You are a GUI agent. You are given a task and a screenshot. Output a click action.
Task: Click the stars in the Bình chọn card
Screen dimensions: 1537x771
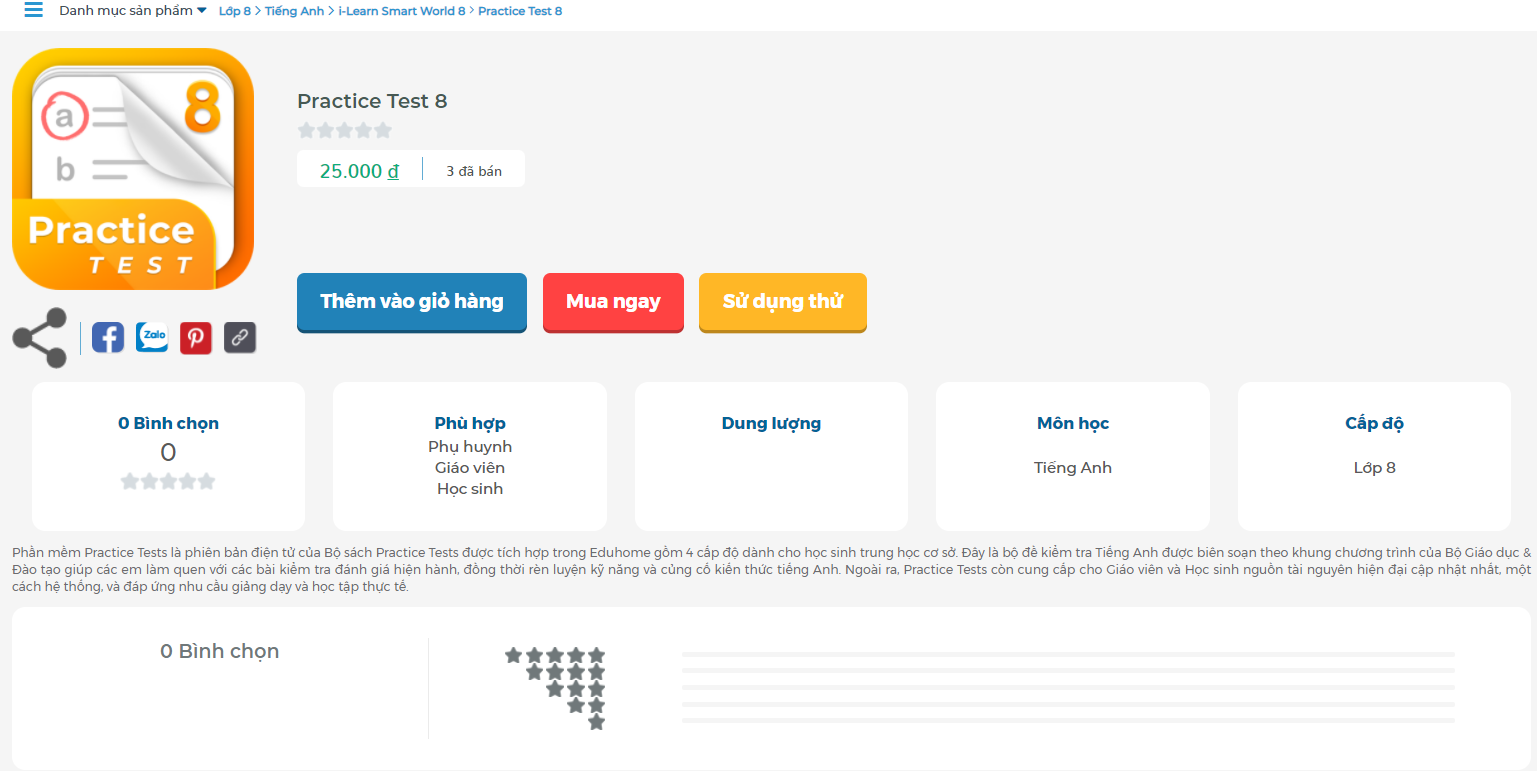[168, 482]
